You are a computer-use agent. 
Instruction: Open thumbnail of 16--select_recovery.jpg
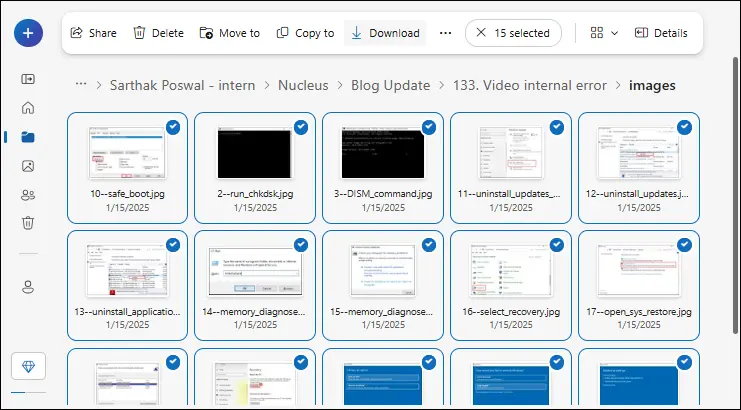point(511,271)
